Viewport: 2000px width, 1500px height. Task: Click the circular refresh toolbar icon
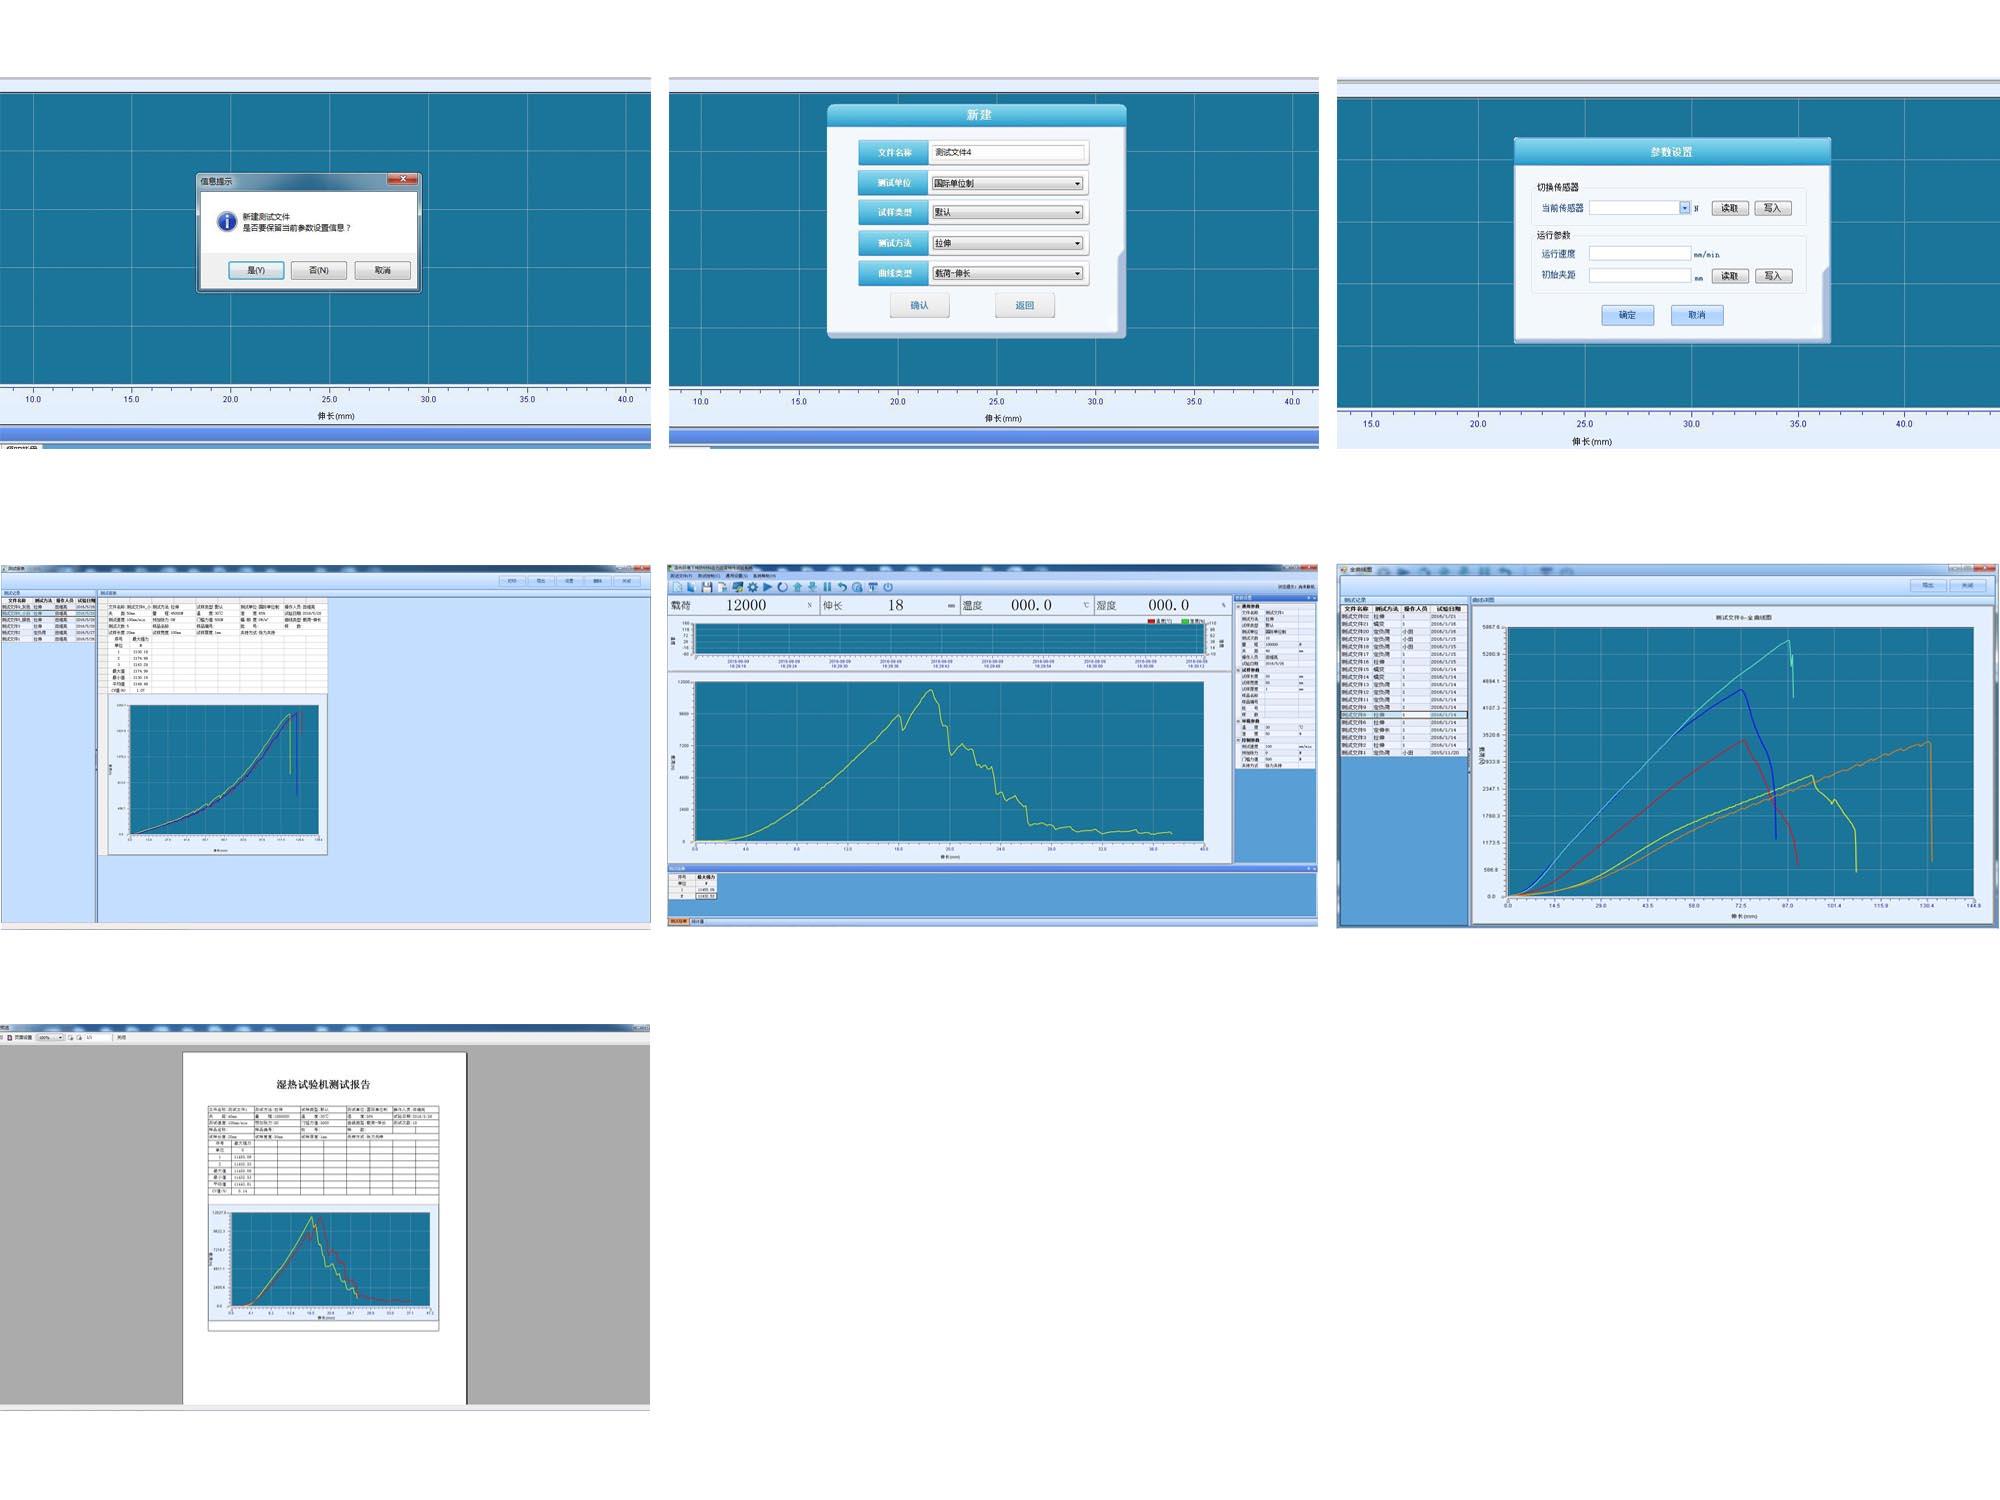click(782, 587)
